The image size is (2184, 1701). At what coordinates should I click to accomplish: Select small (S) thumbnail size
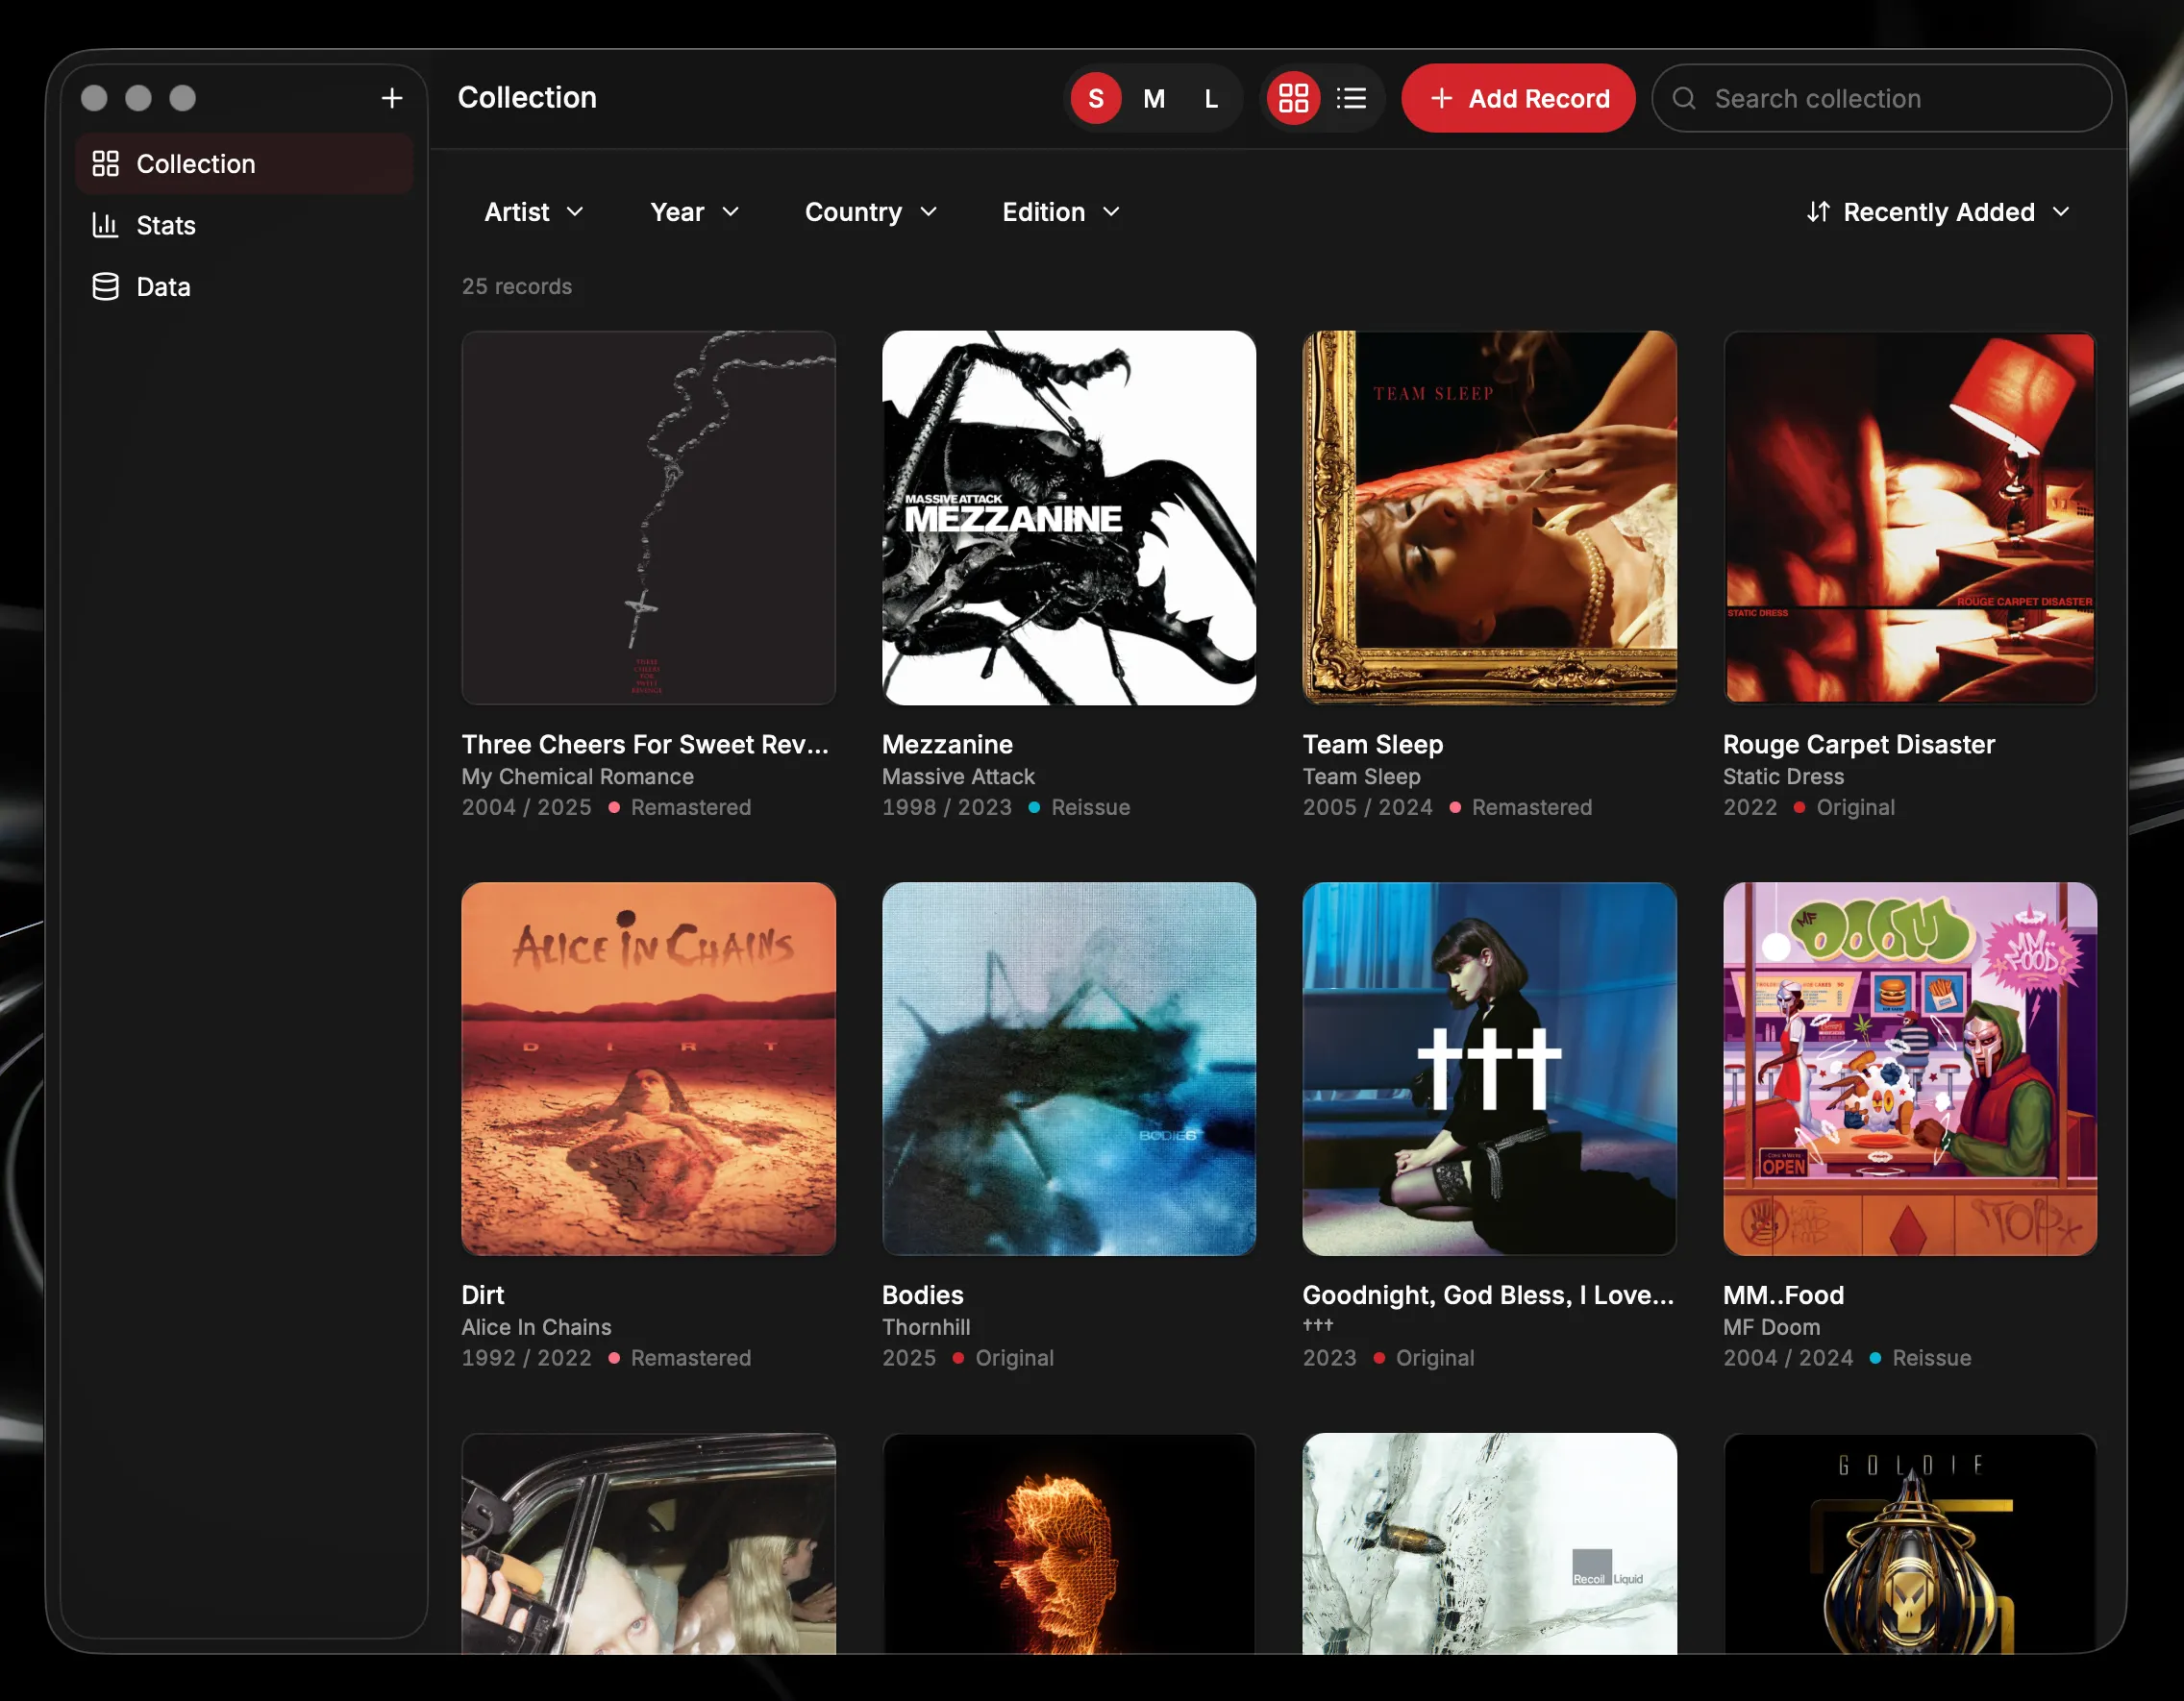coord(1096,98)
